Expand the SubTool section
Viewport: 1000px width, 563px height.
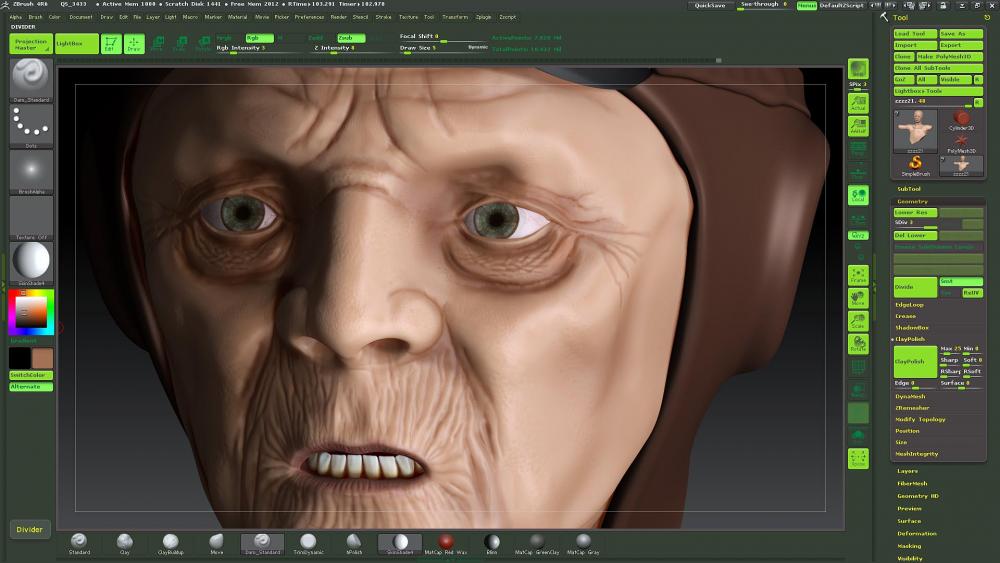click(x=909, y=189)
